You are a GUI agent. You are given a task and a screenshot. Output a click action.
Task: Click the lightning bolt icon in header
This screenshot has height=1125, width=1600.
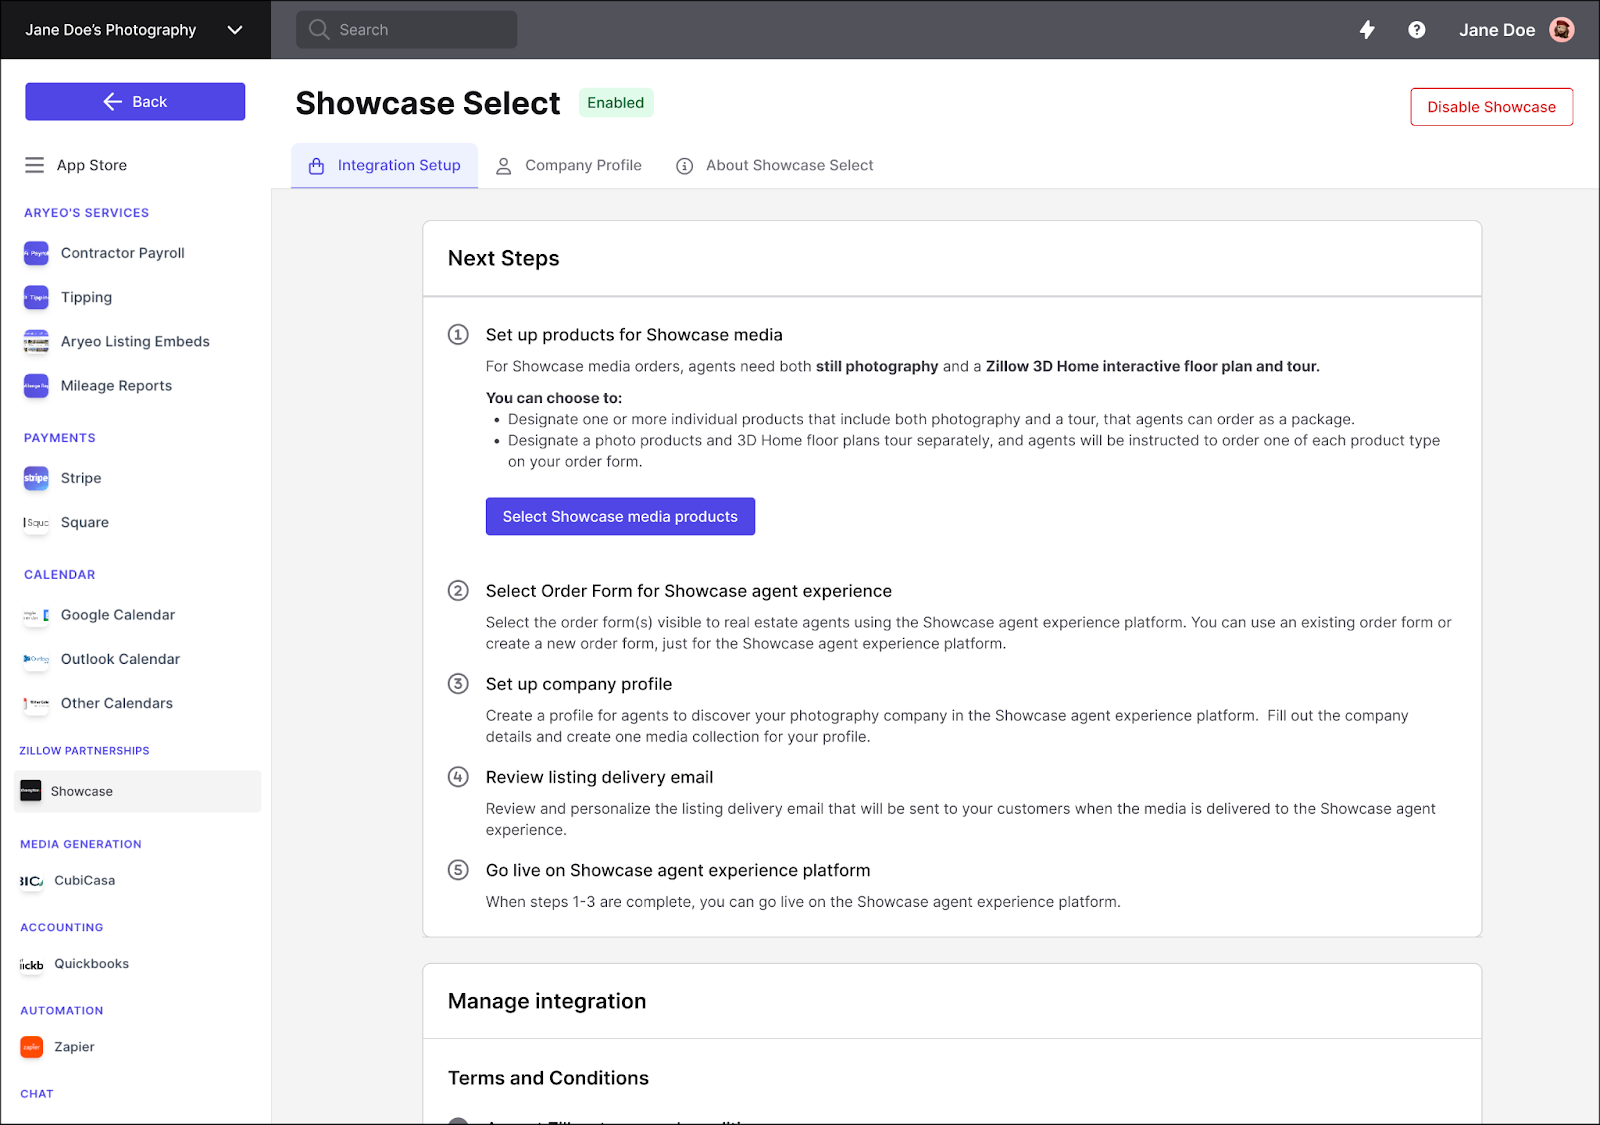tap(1367, 30)
